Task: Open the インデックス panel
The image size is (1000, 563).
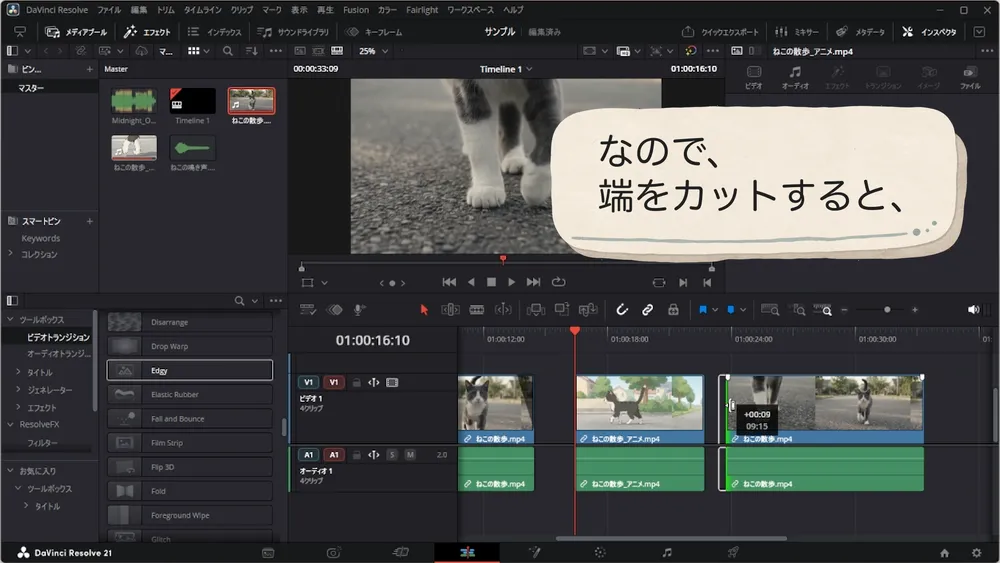Action: pyautogui.click(x=214, y=32)
